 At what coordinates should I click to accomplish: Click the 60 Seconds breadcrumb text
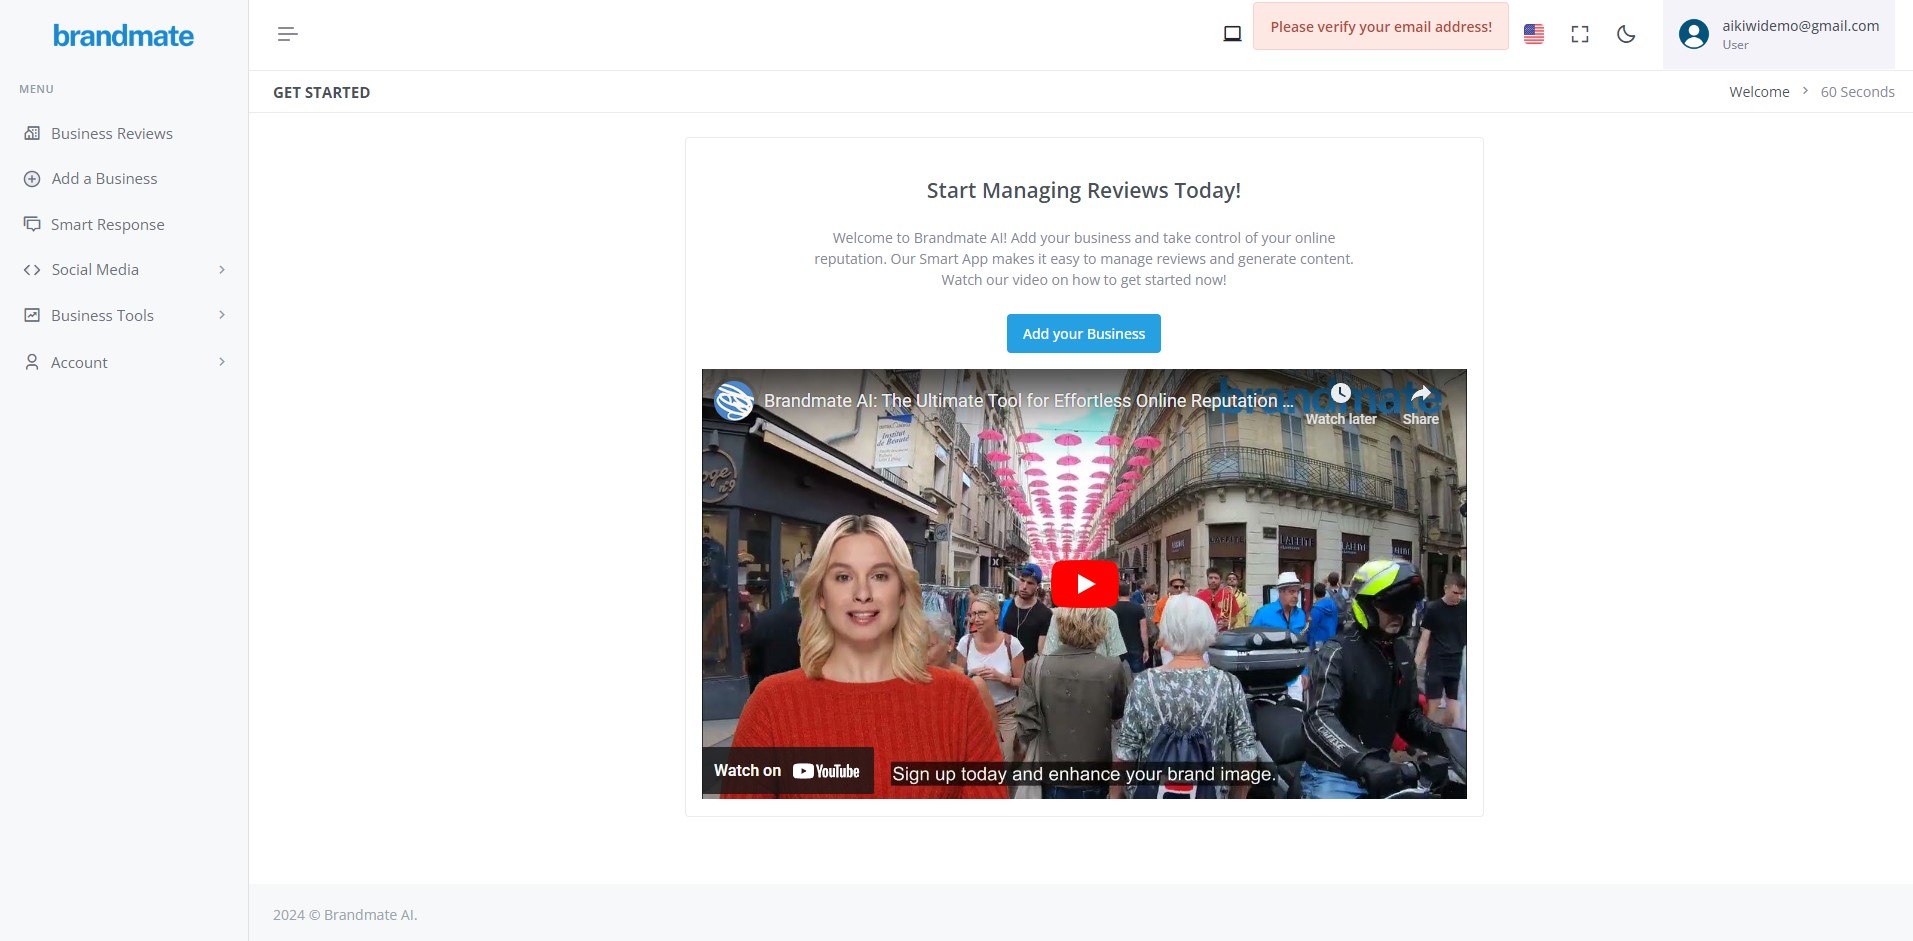pos(1857,92)
